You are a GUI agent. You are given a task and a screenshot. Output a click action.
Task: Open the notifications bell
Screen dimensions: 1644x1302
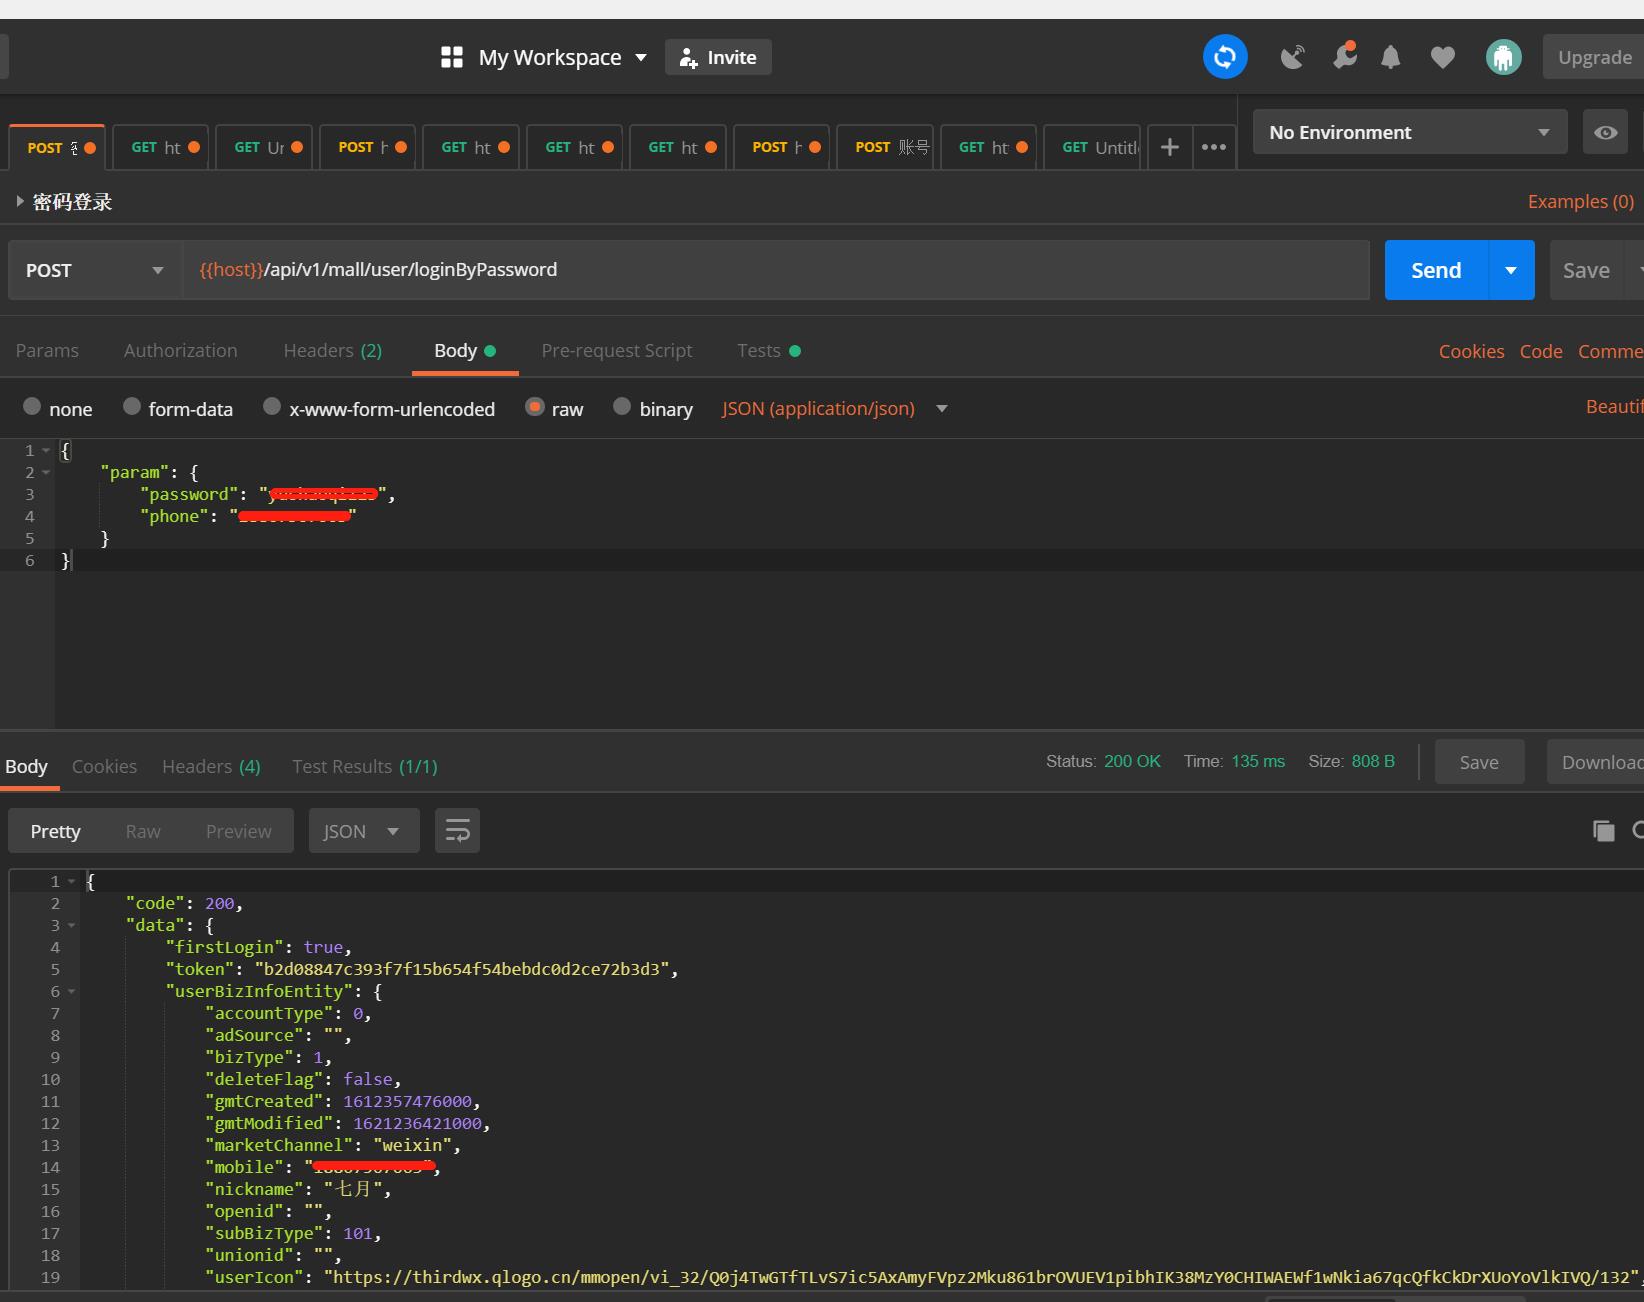pyautogui.click(x=1391, y=57)
